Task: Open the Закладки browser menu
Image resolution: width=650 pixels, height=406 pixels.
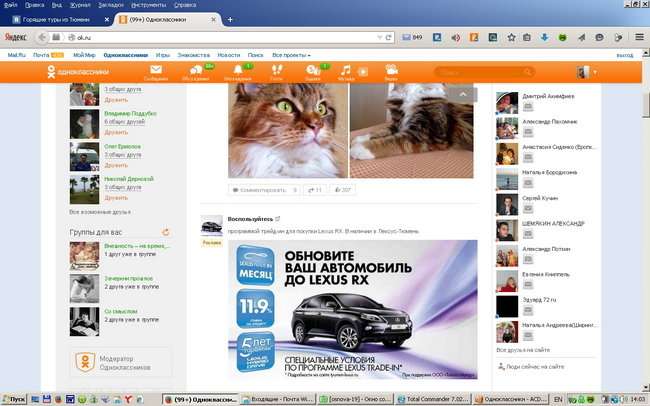Action: pyautogui.click(x=111, y=5)
